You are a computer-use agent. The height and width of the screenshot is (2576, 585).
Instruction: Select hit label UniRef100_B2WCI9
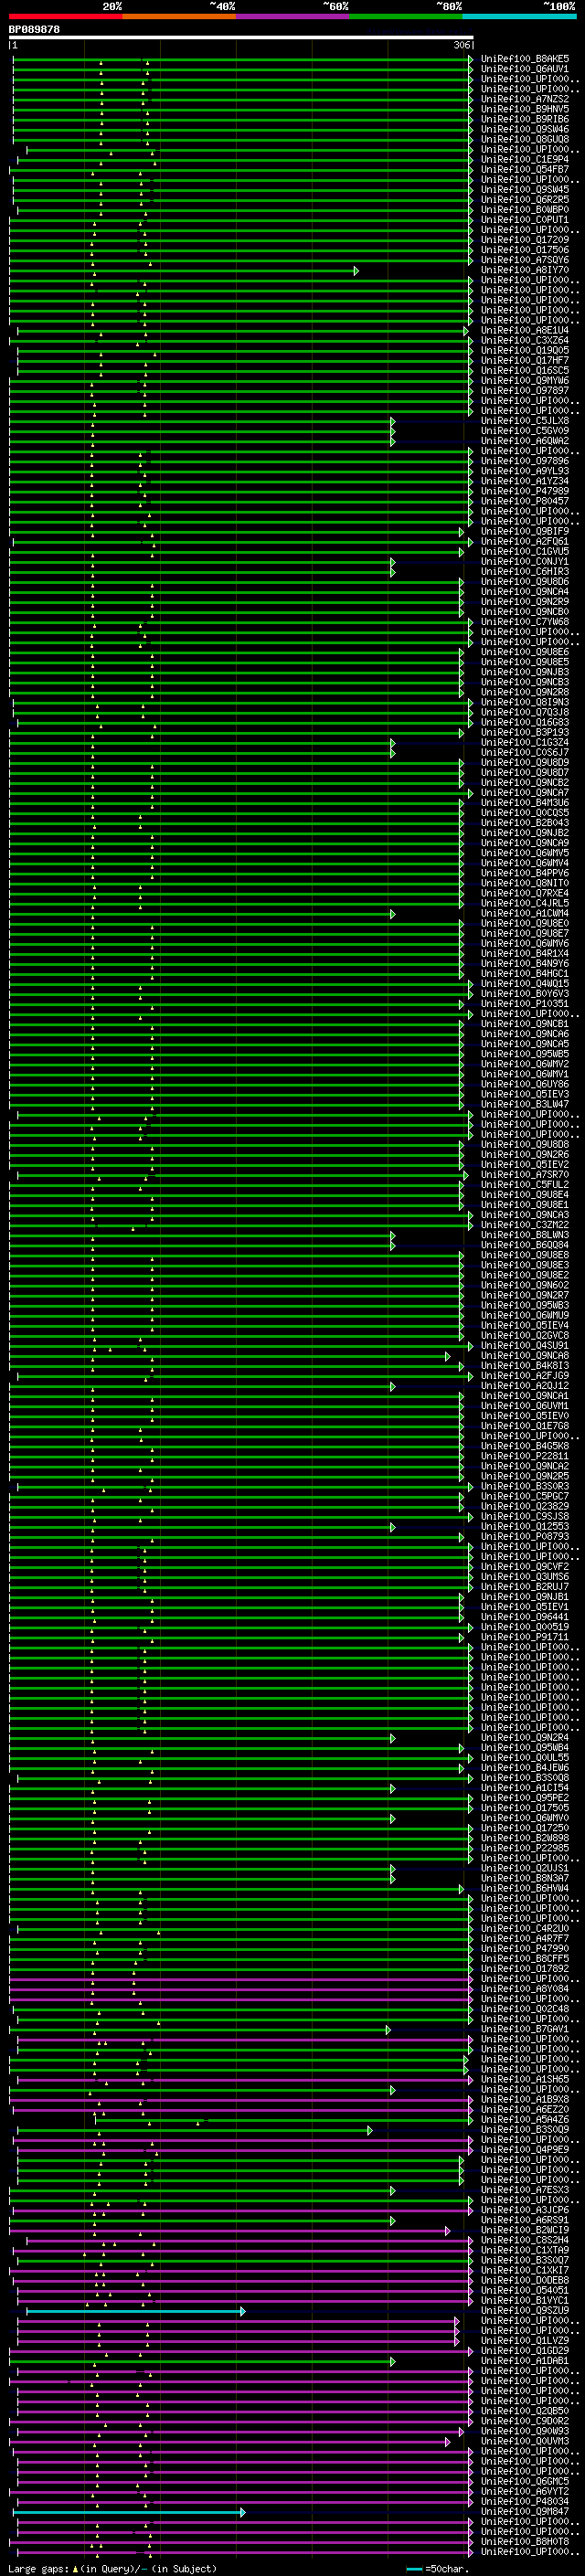525,2230
